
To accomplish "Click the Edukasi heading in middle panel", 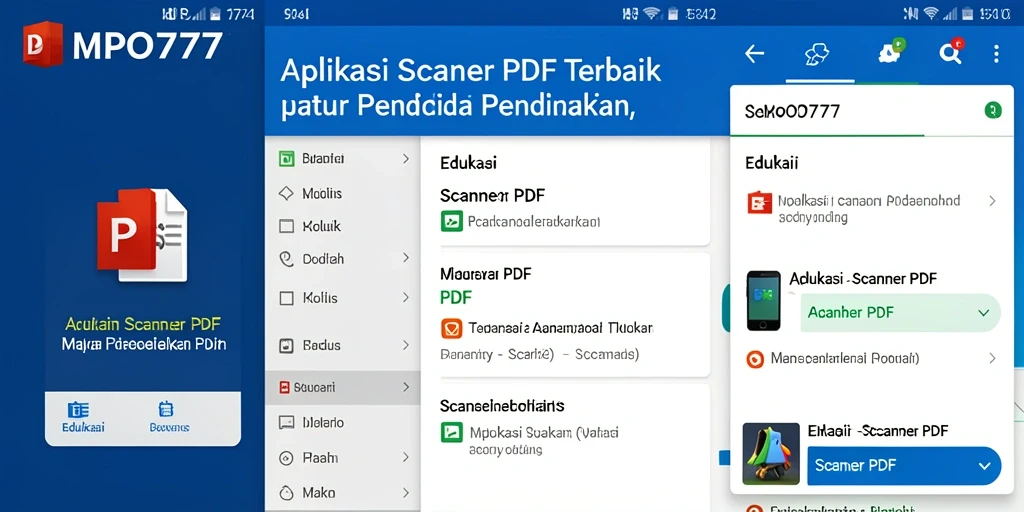I will click(x=468, y=163).
